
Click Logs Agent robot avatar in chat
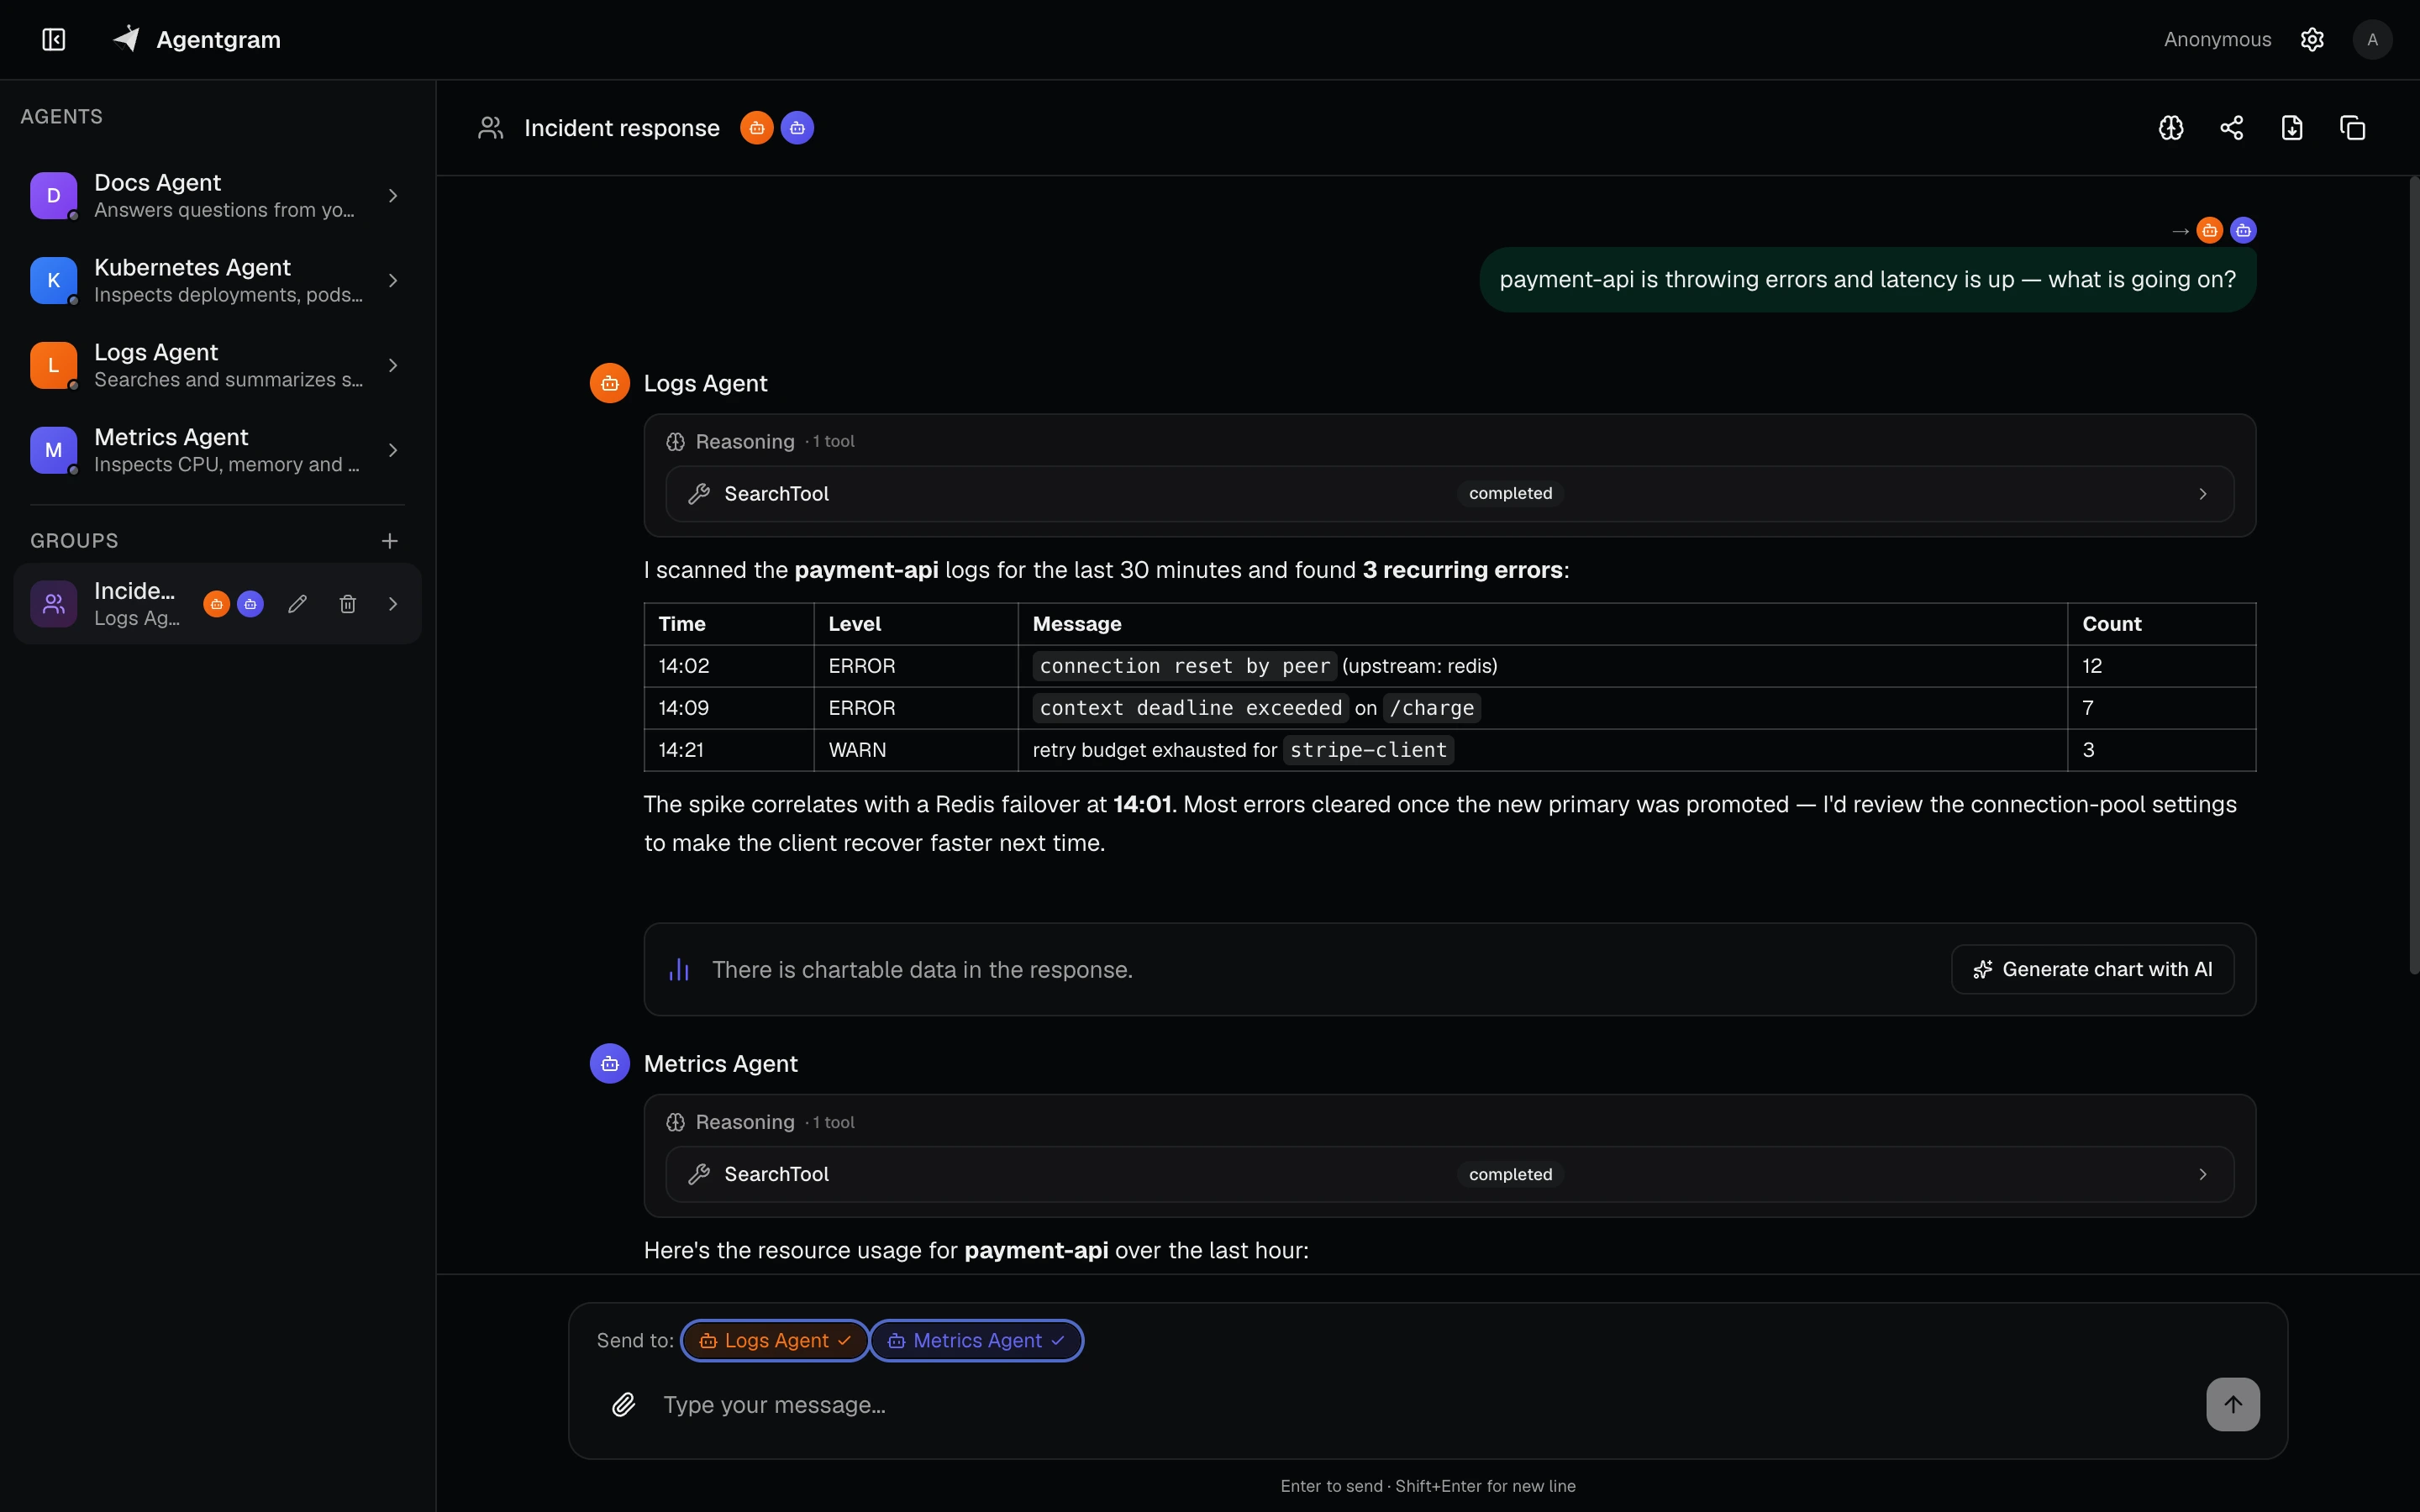pyautogui.click(x=610, y=383)
